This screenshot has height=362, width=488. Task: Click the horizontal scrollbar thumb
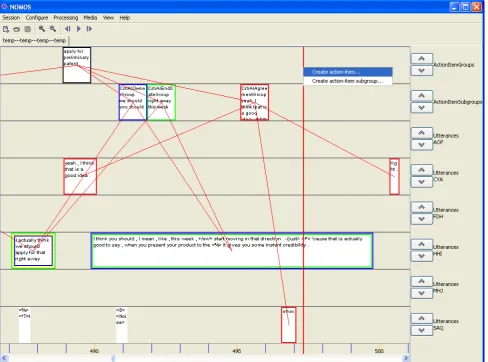113,358
